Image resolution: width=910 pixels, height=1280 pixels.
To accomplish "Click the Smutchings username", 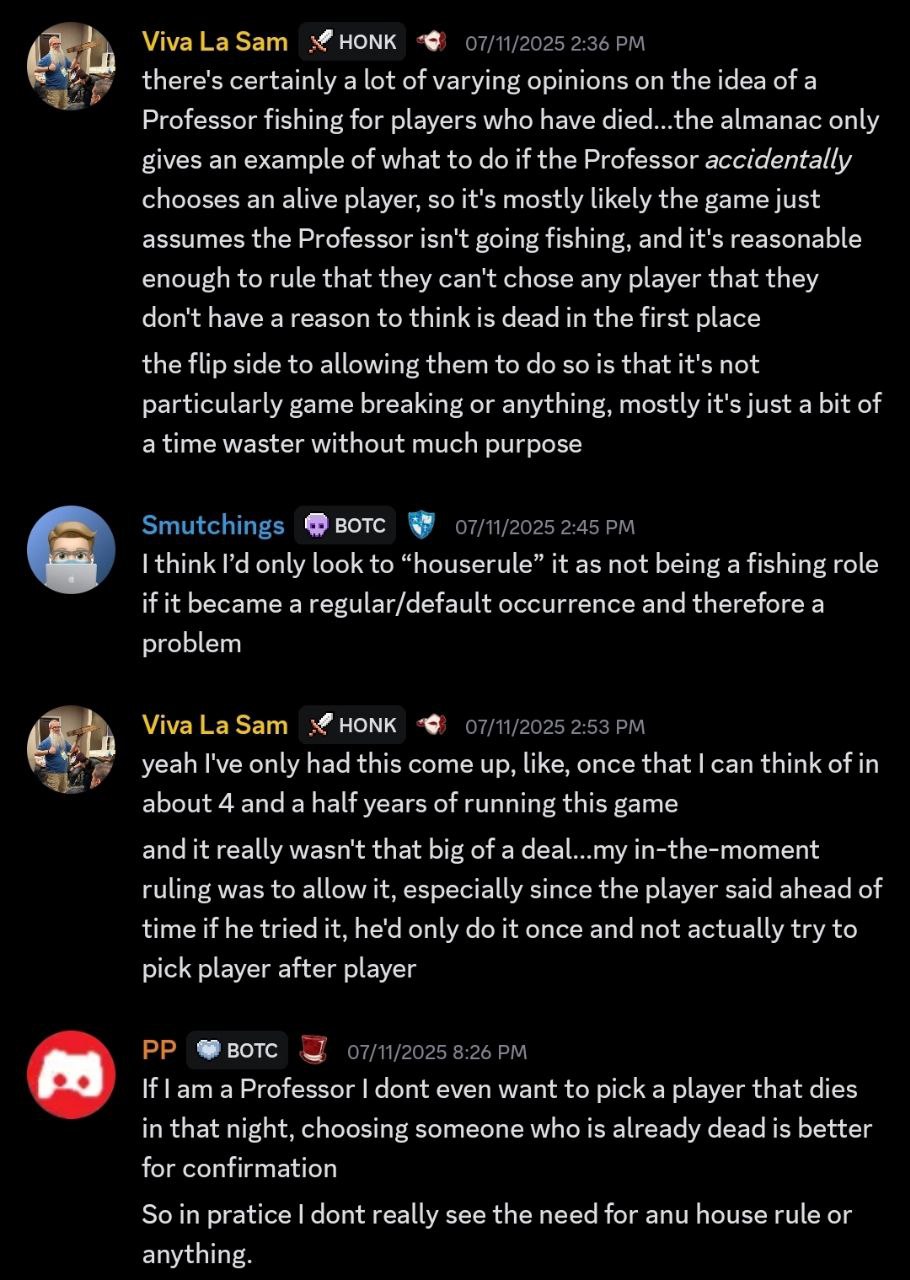I will coord(213,526).
